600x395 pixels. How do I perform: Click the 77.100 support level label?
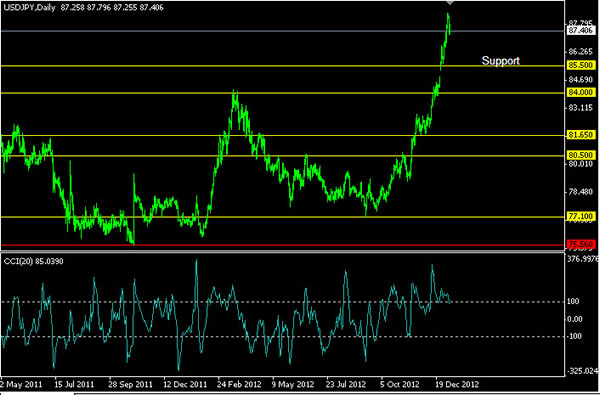tap(581, 216)
